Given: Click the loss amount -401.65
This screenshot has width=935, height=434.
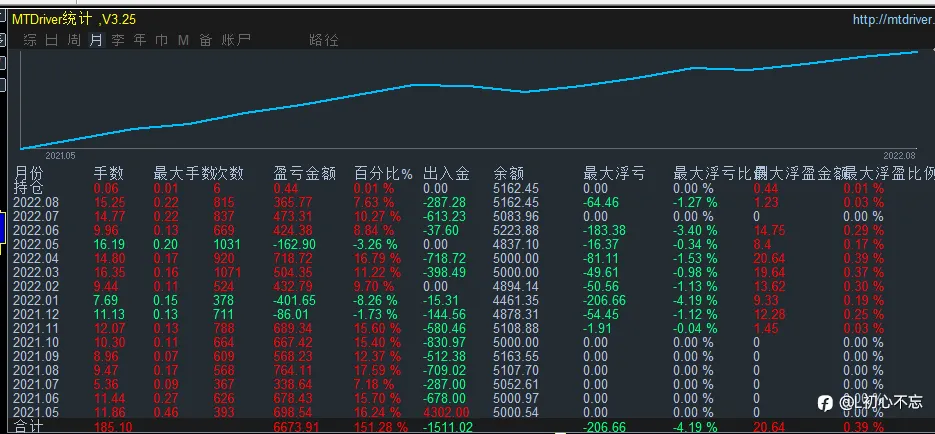Looking at the screenshot, I should click(x=294, y=300).
